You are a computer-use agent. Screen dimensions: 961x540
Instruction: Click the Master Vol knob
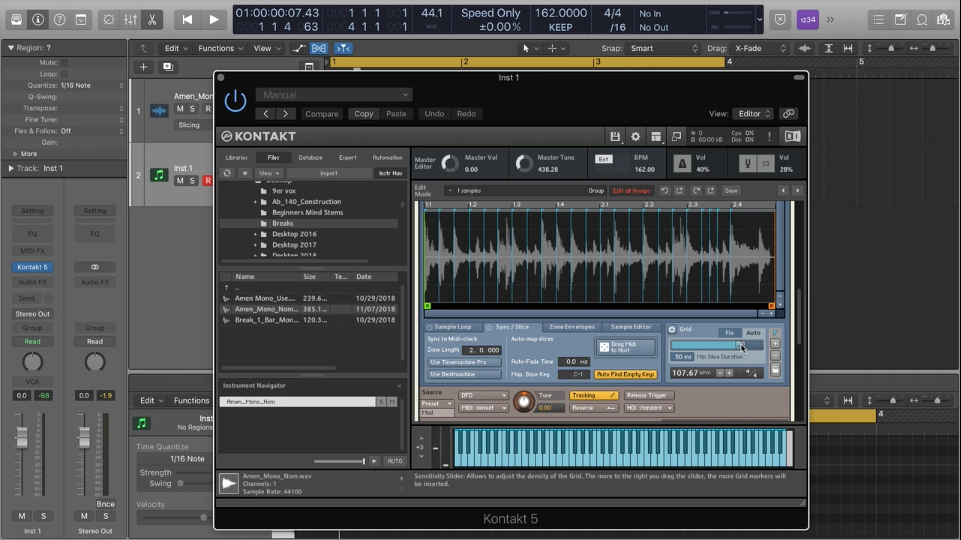click(x=450, y=164)
